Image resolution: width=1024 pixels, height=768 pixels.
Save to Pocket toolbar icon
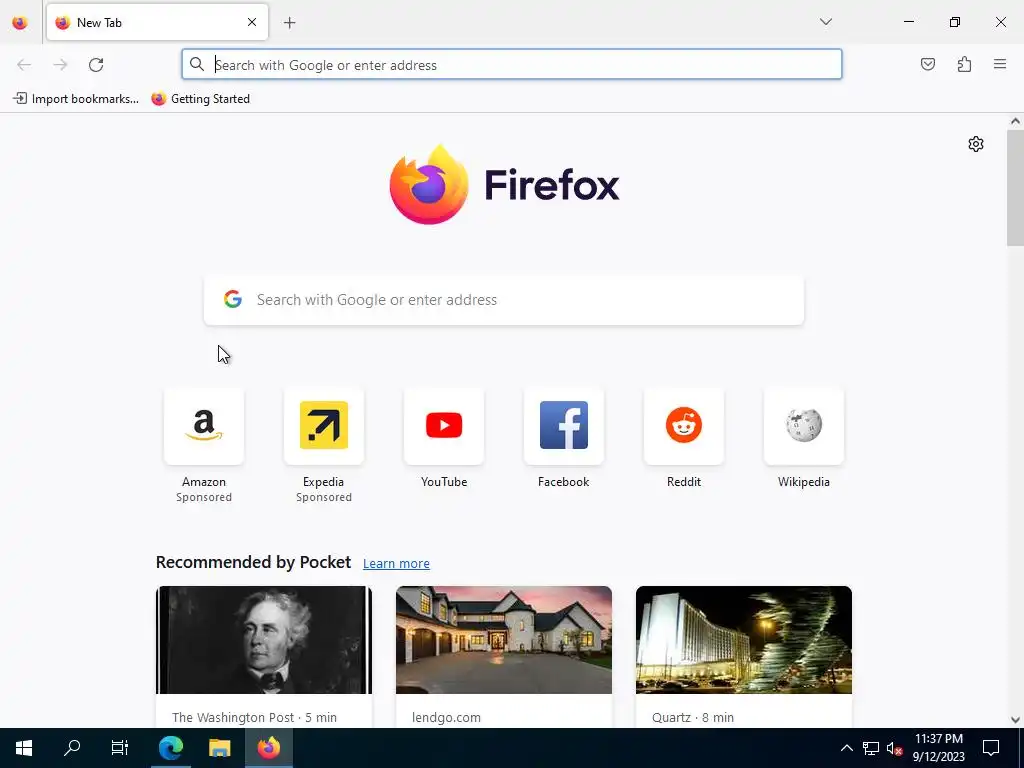(927, 64)
